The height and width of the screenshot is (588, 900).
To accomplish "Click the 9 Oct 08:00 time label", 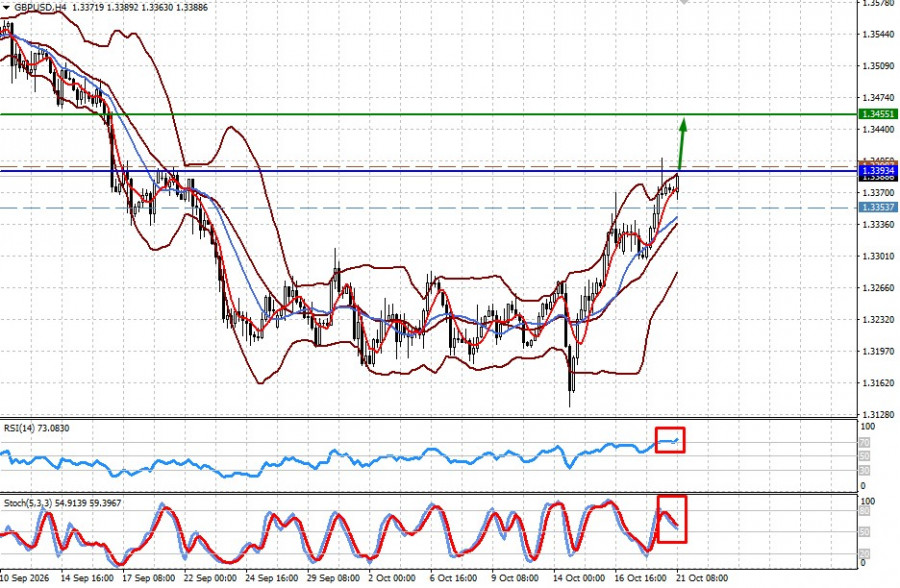I will pyautogui.click(x=515, y=578).
